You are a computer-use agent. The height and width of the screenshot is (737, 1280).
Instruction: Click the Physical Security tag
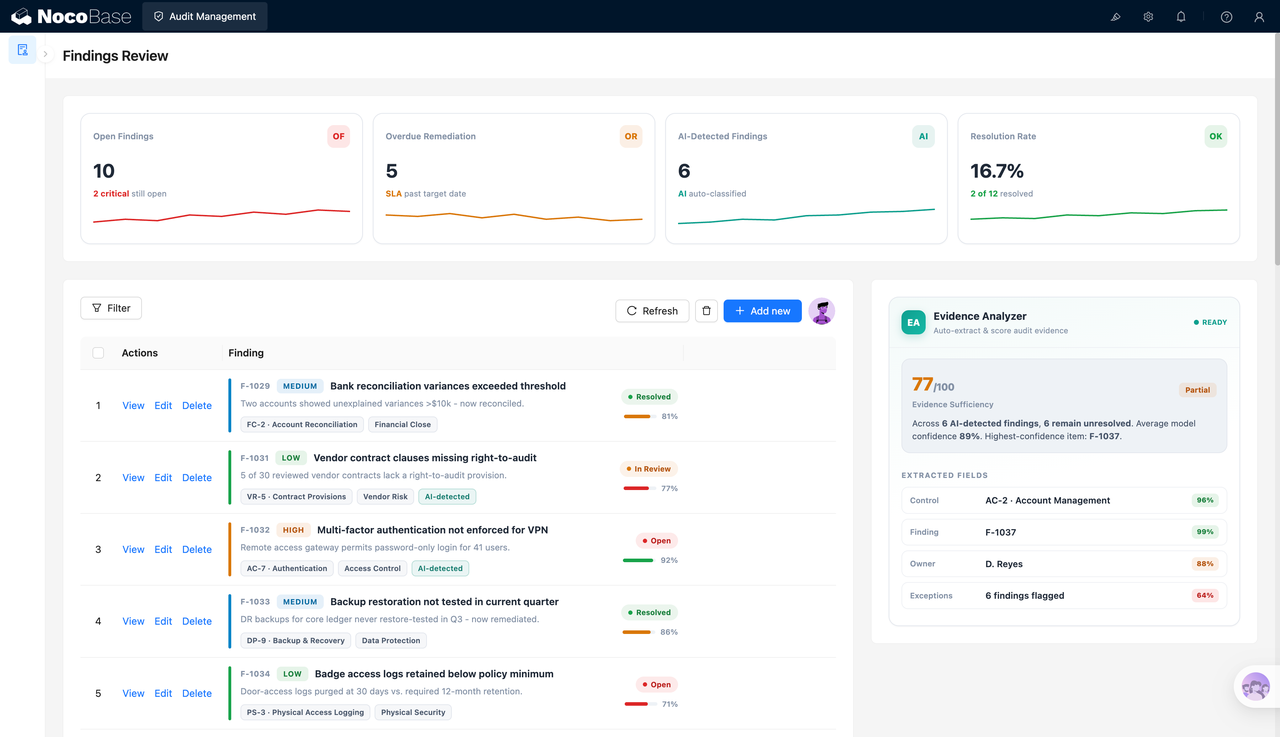(413, 712)
